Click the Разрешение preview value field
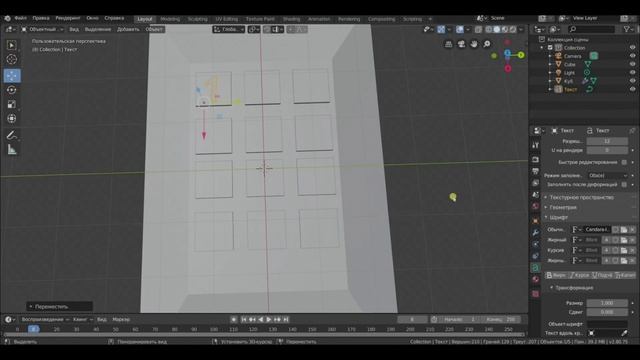The height and width of the screenshot is (360, 640). click(x=607, y=141)
